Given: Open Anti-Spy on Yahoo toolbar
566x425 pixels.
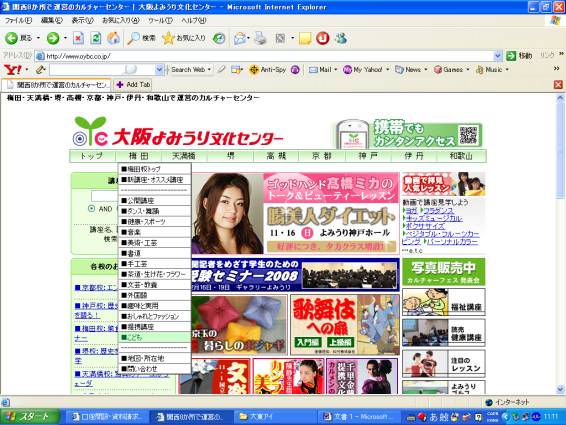Looking at the screenshot, I should click(267, 69).
